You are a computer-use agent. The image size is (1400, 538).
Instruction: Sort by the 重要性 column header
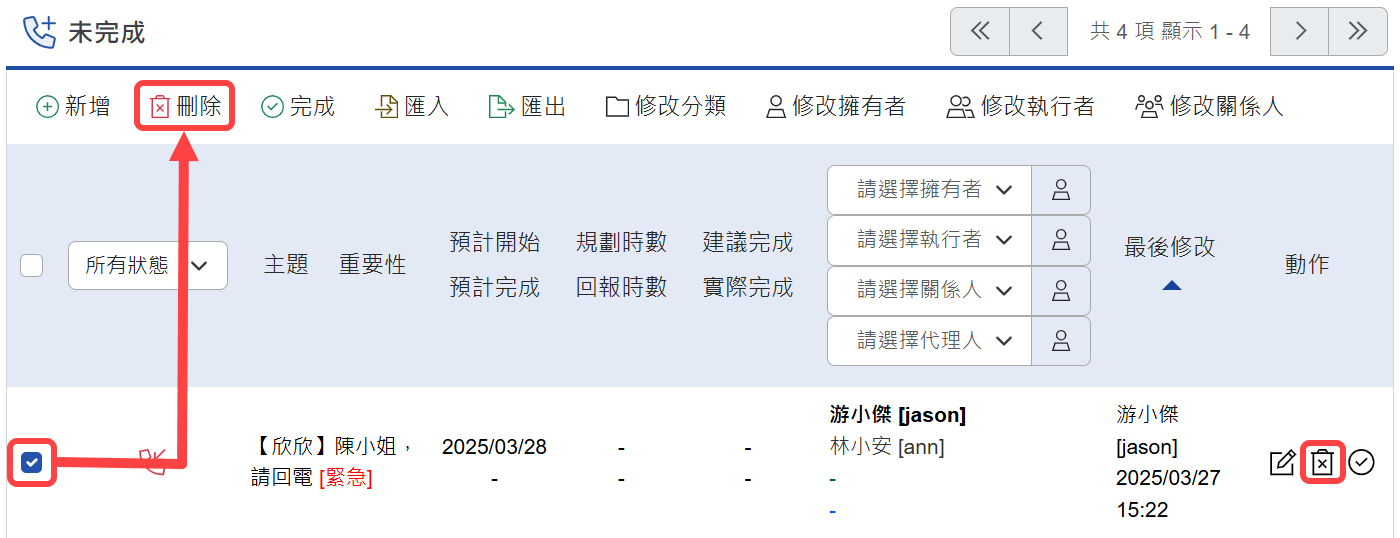372,265
